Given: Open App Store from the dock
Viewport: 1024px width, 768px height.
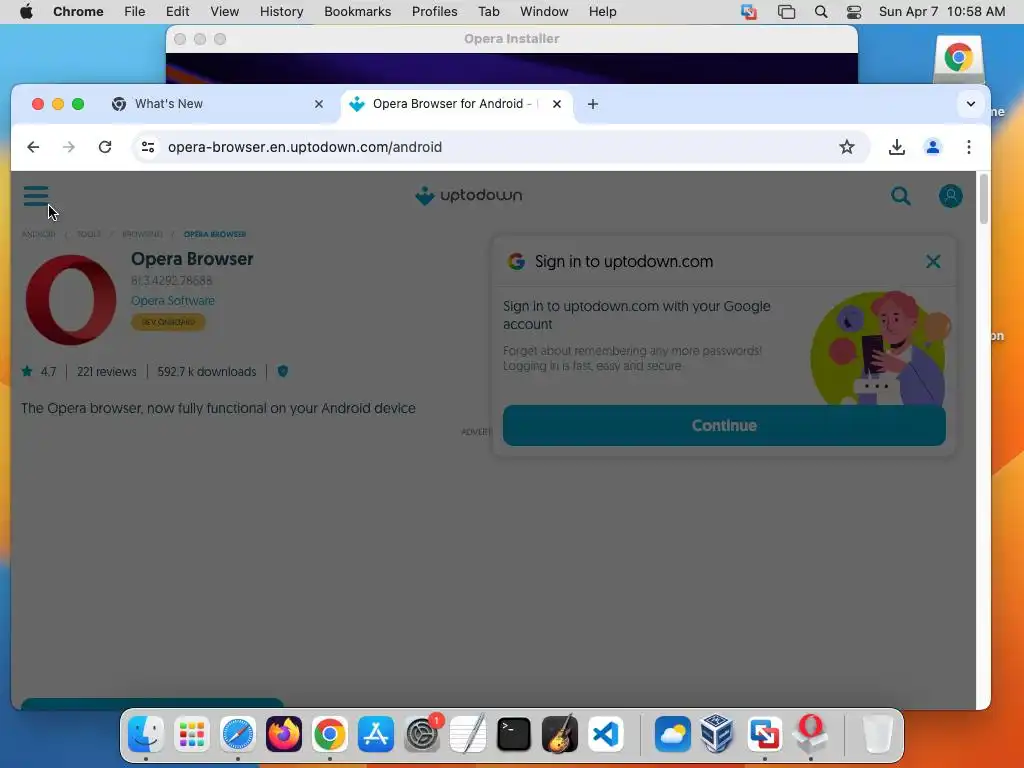Looking at the screenshot, I should [376, 734].
